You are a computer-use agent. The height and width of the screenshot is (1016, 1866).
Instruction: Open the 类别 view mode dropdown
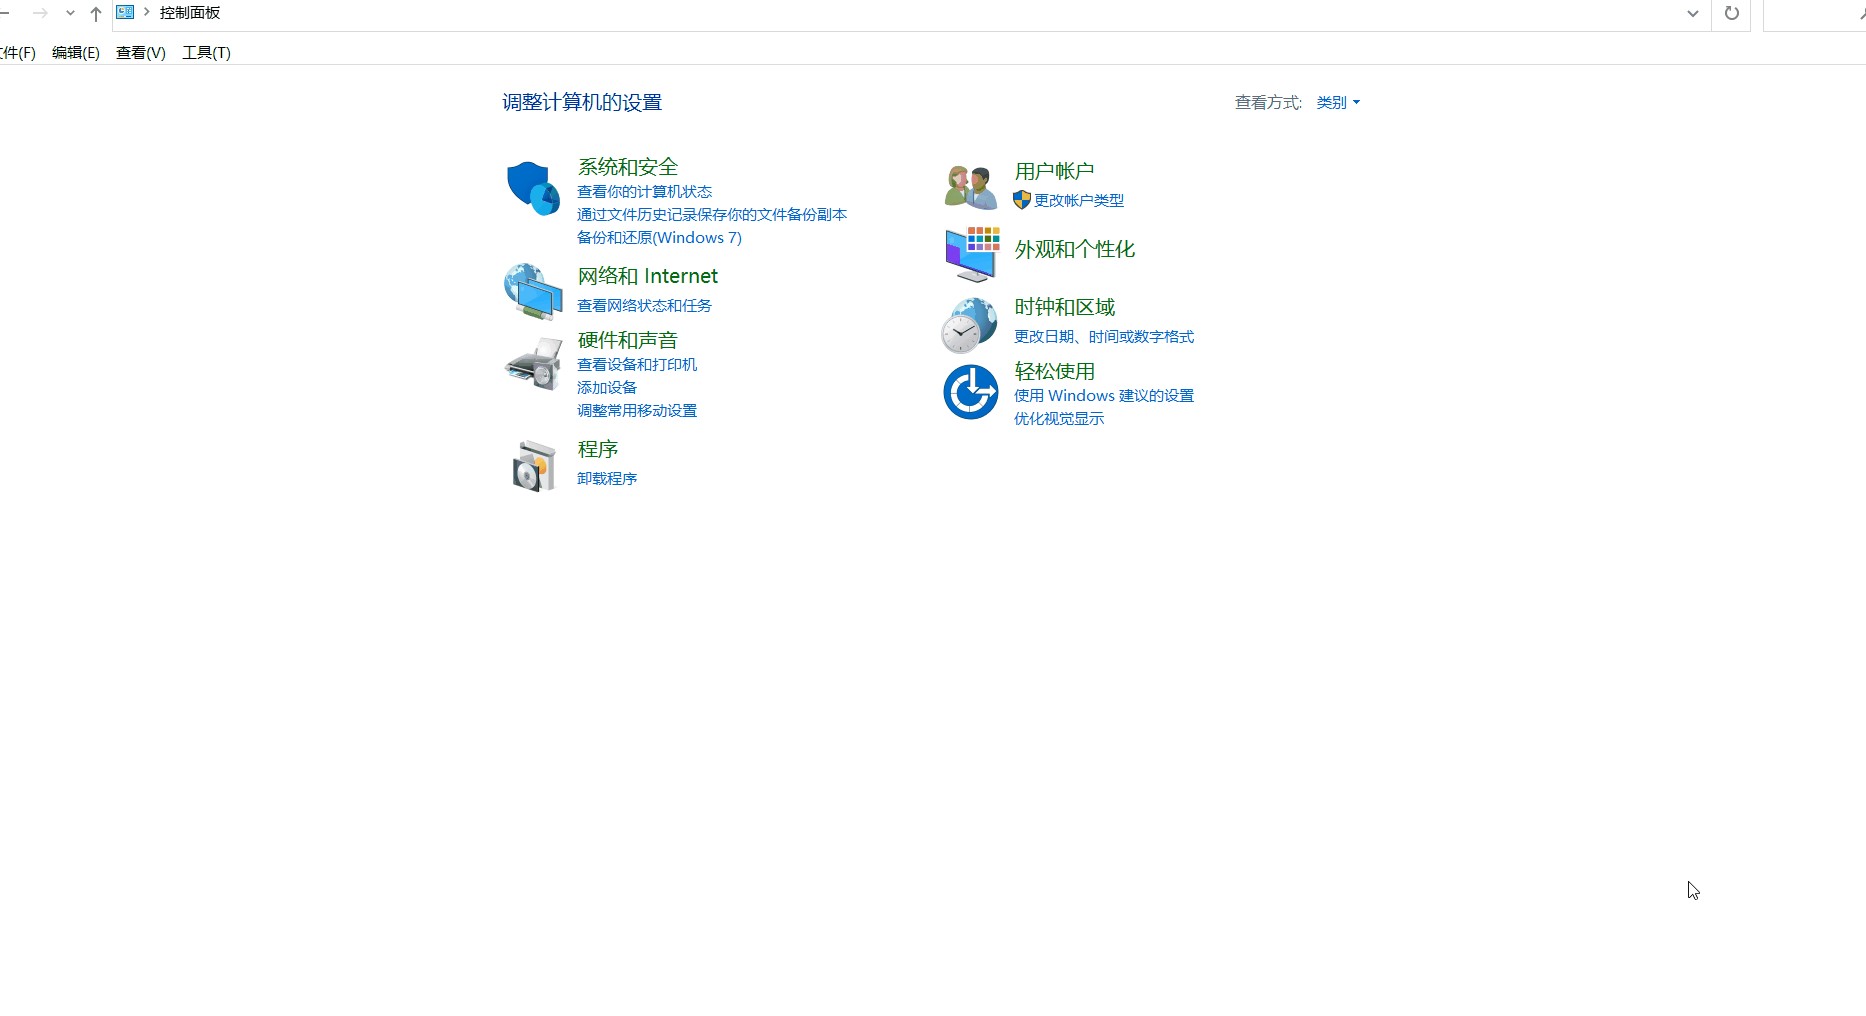[x=1337, y=102]
